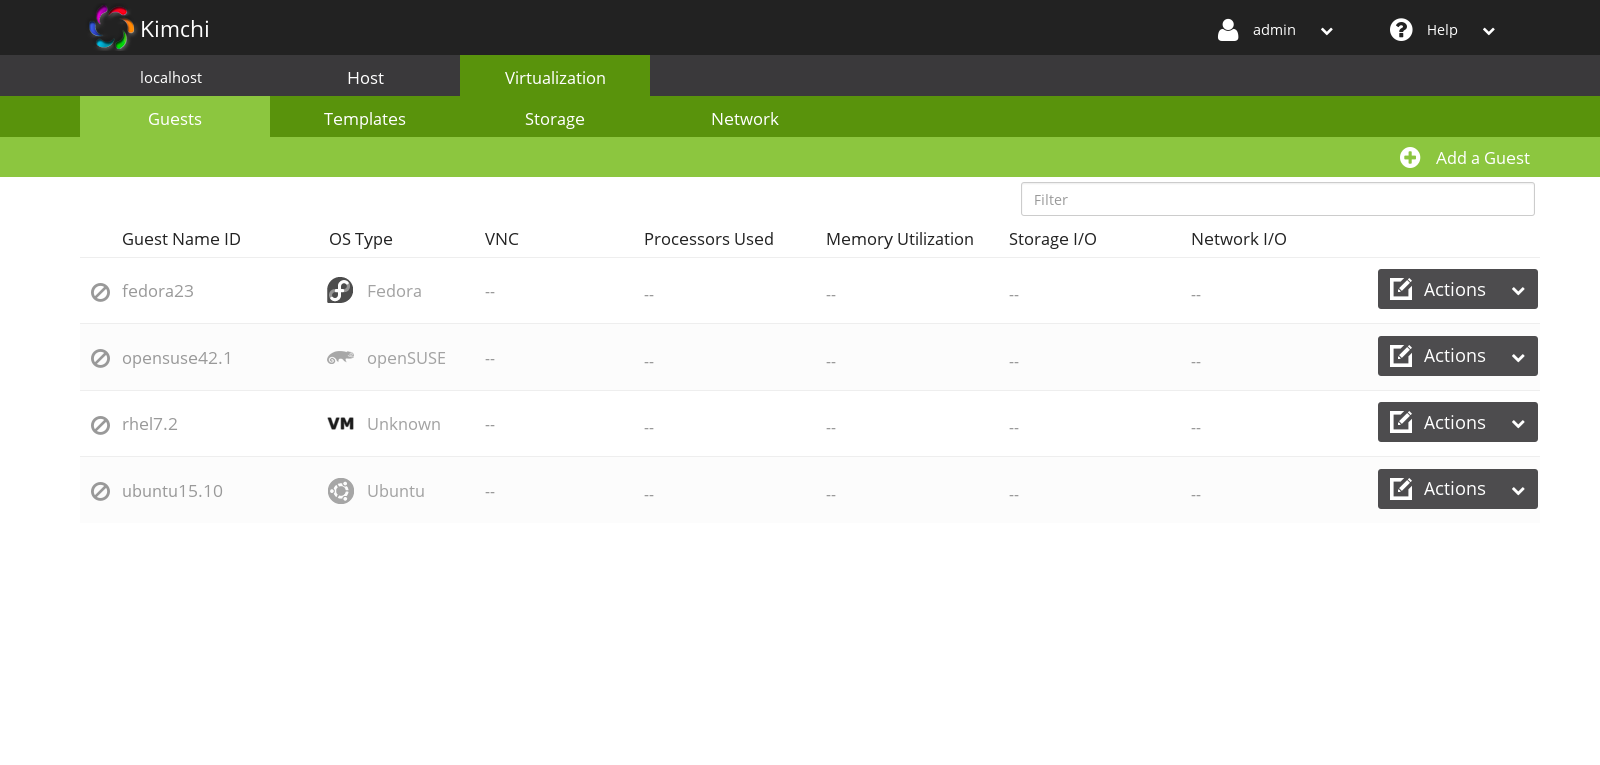Click the Filter input field
The image size is (1600, 765).
click(x=1278, y=199)
